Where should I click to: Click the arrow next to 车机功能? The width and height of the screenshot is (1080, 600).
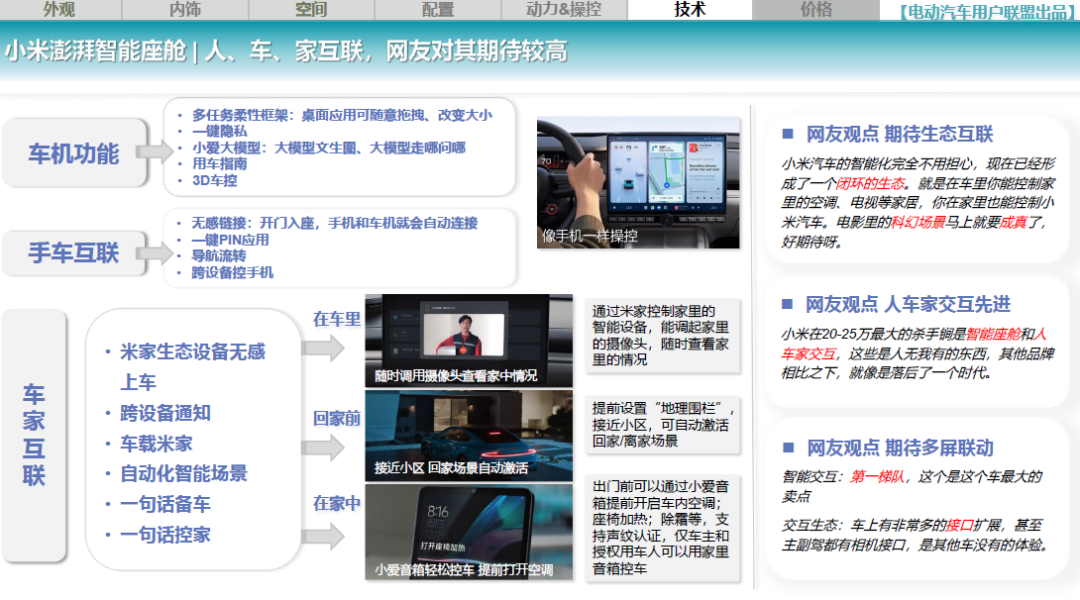[x=154, y=152]
